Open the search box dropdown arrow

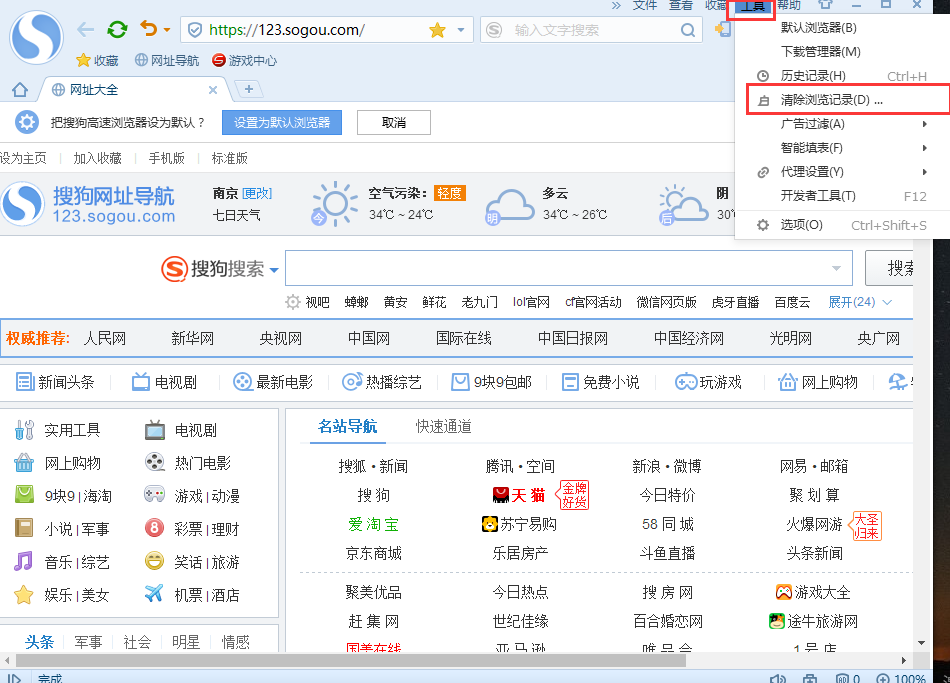coord(836,267)
